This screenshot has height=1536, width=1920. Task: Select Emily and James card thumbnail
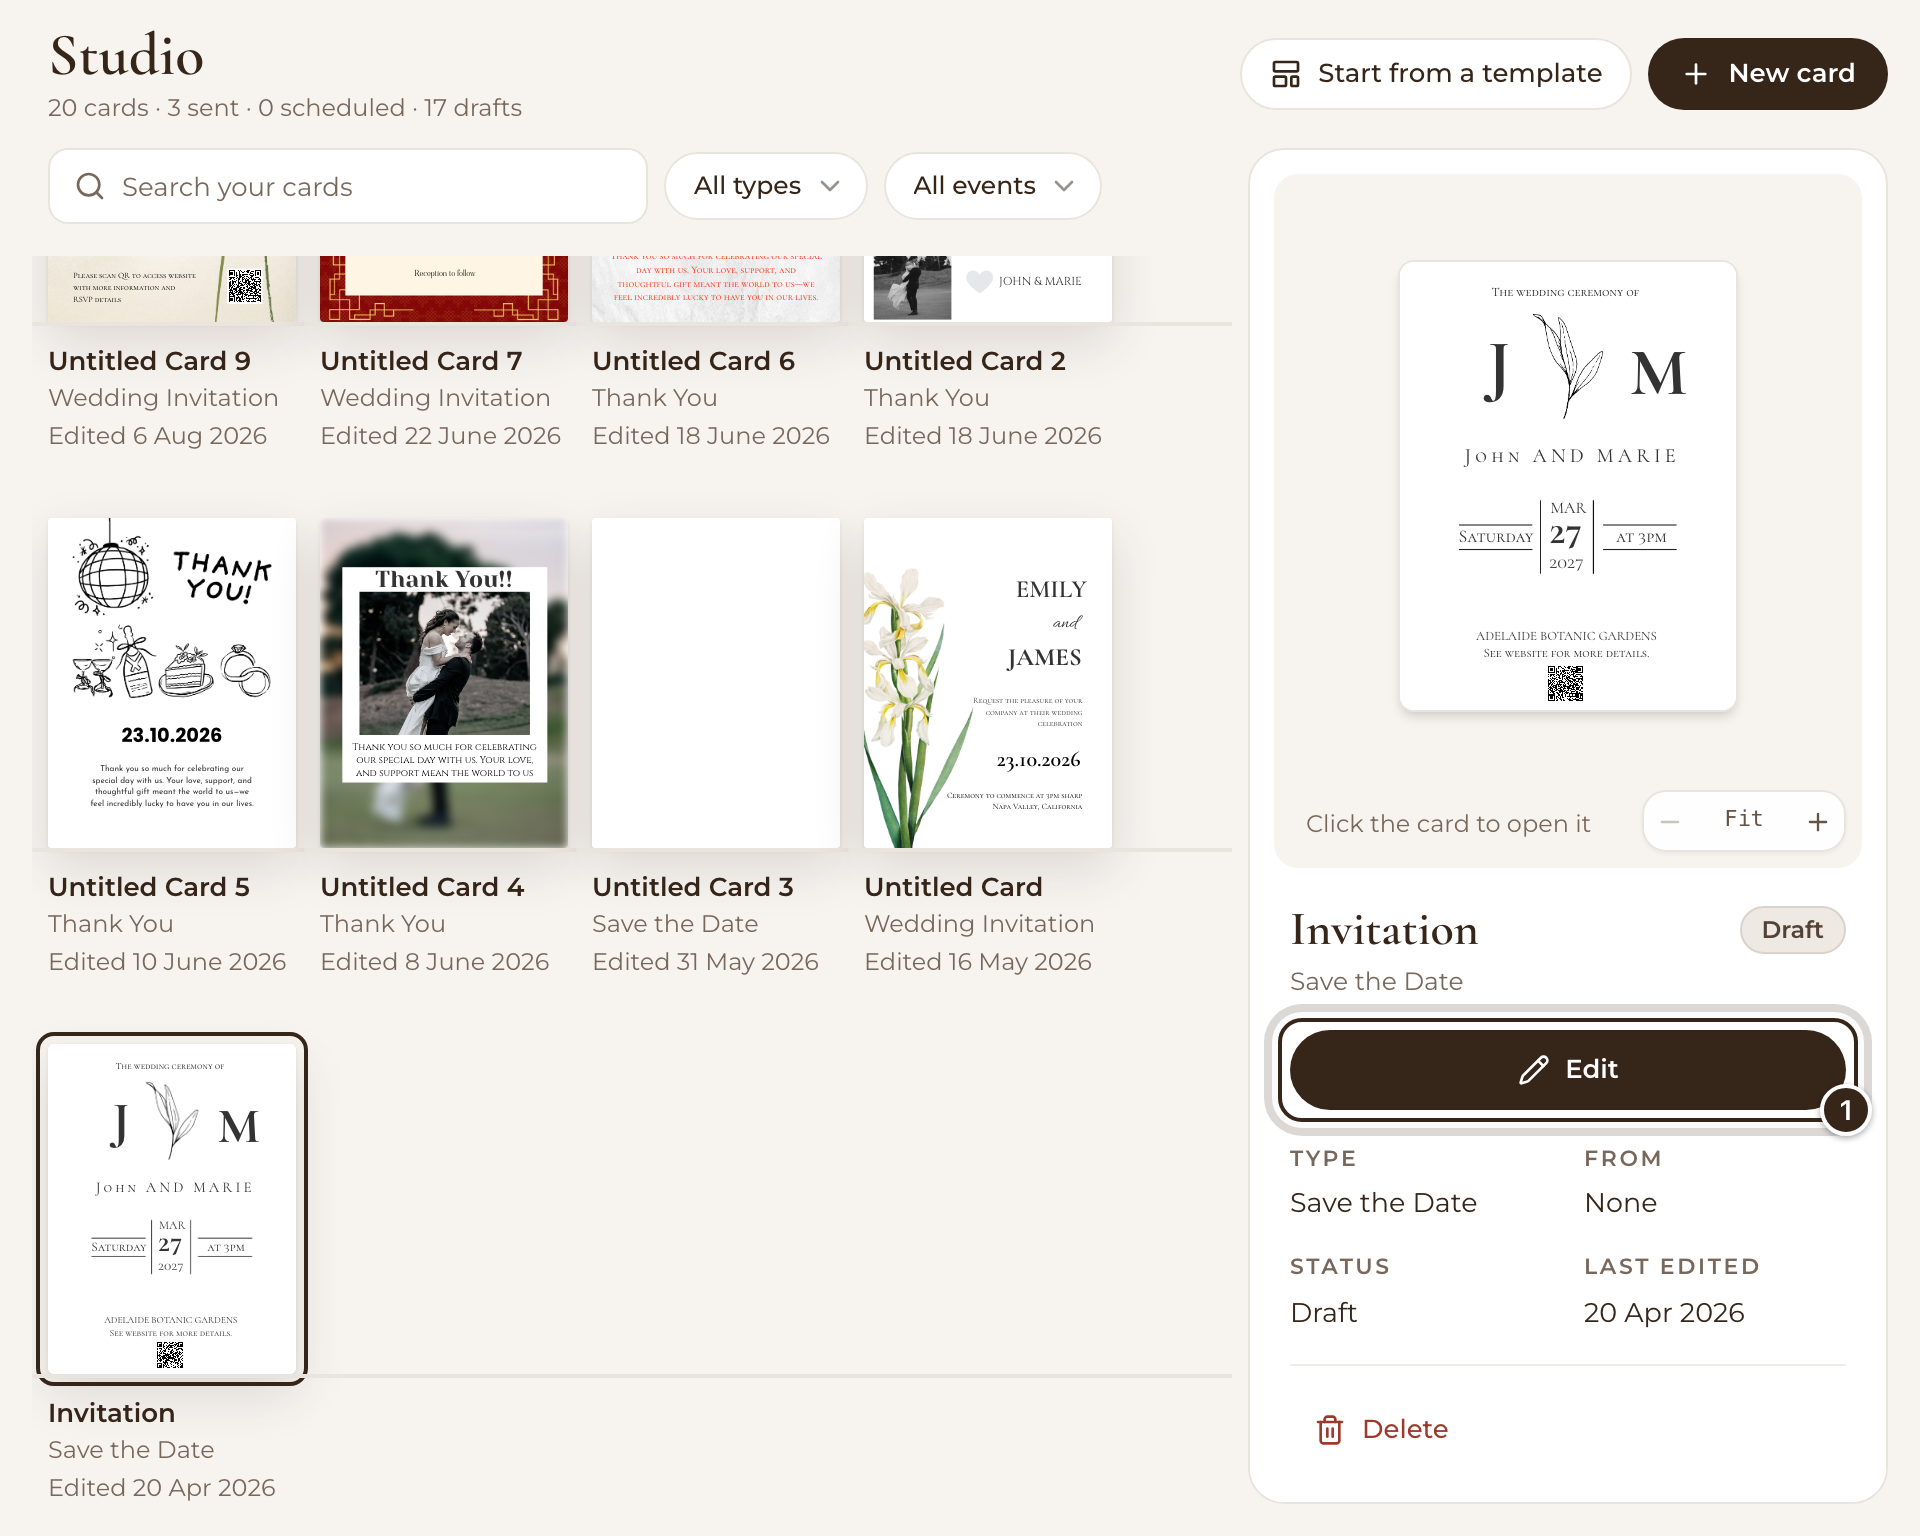pyautogui.click(x=988, y=683)
